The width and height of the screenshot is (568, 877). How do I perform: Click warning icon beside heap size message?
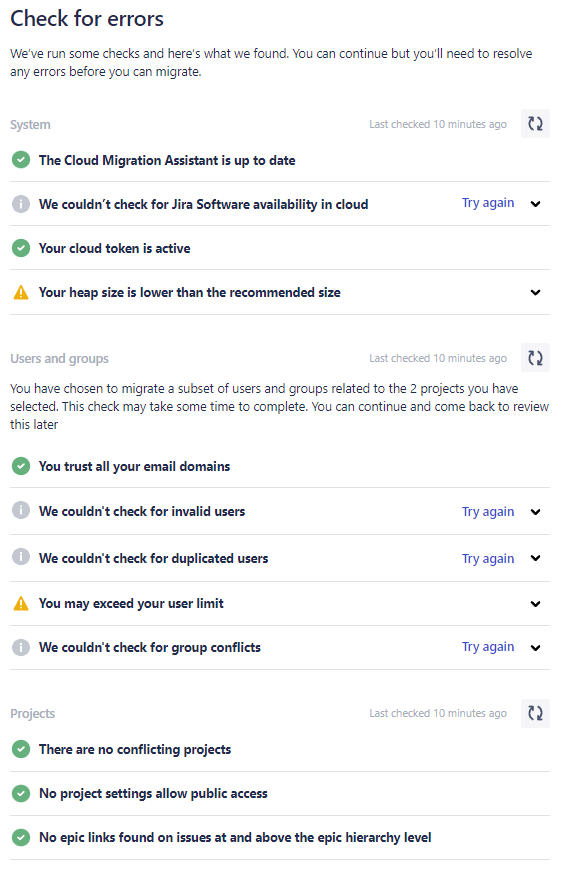coord(21,293)
